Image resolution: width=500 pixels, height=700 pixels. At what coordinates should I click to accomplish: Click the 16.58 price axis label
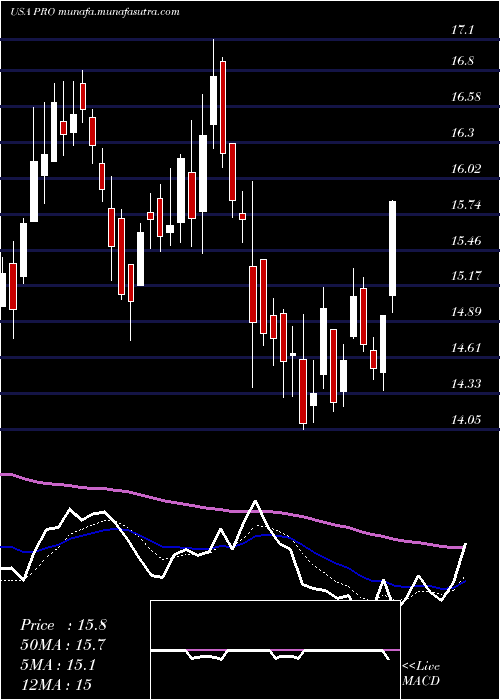[466, 97]
